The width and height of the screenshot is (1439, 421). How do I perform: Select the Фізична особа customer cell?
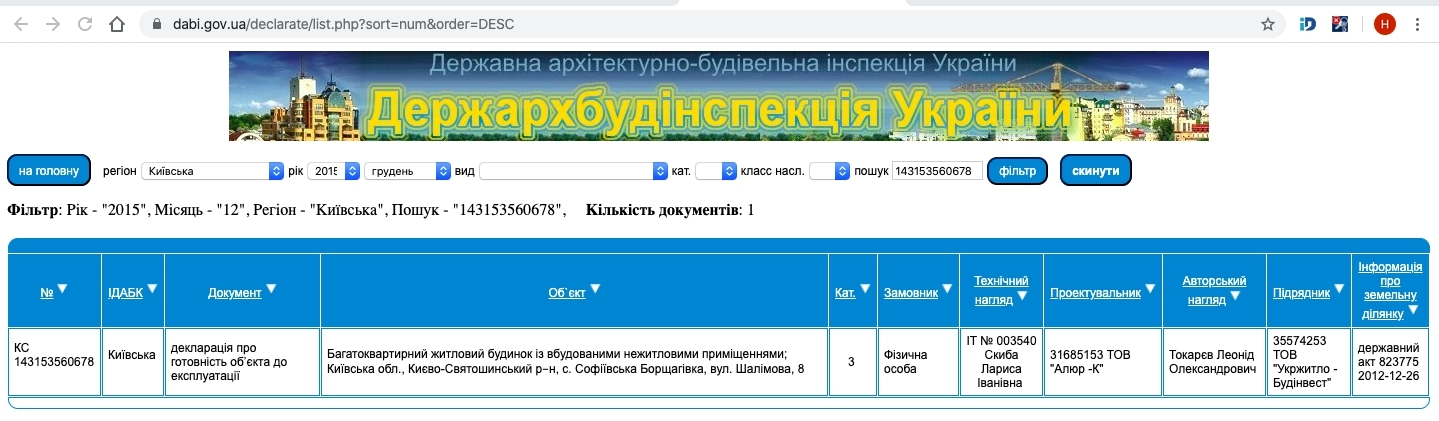coord(918,362)
